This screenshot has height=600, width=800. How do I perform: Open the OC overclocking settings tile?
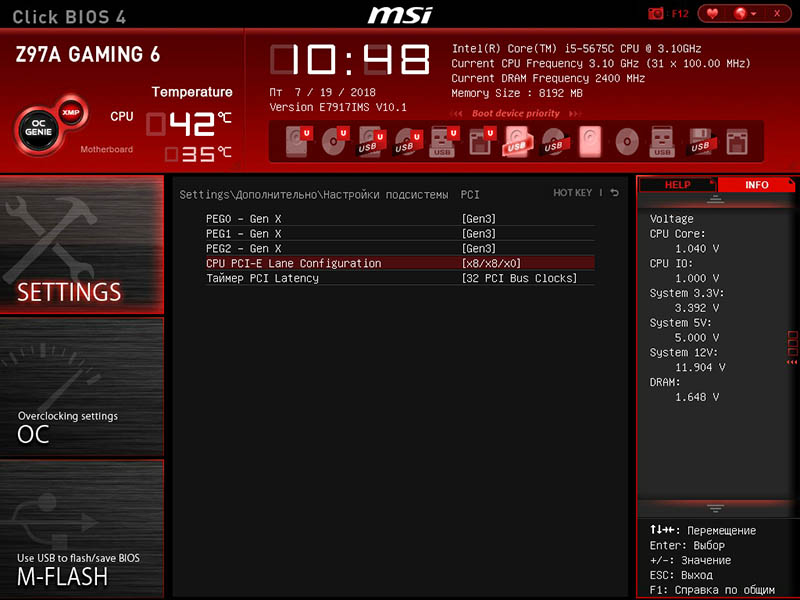82,387
